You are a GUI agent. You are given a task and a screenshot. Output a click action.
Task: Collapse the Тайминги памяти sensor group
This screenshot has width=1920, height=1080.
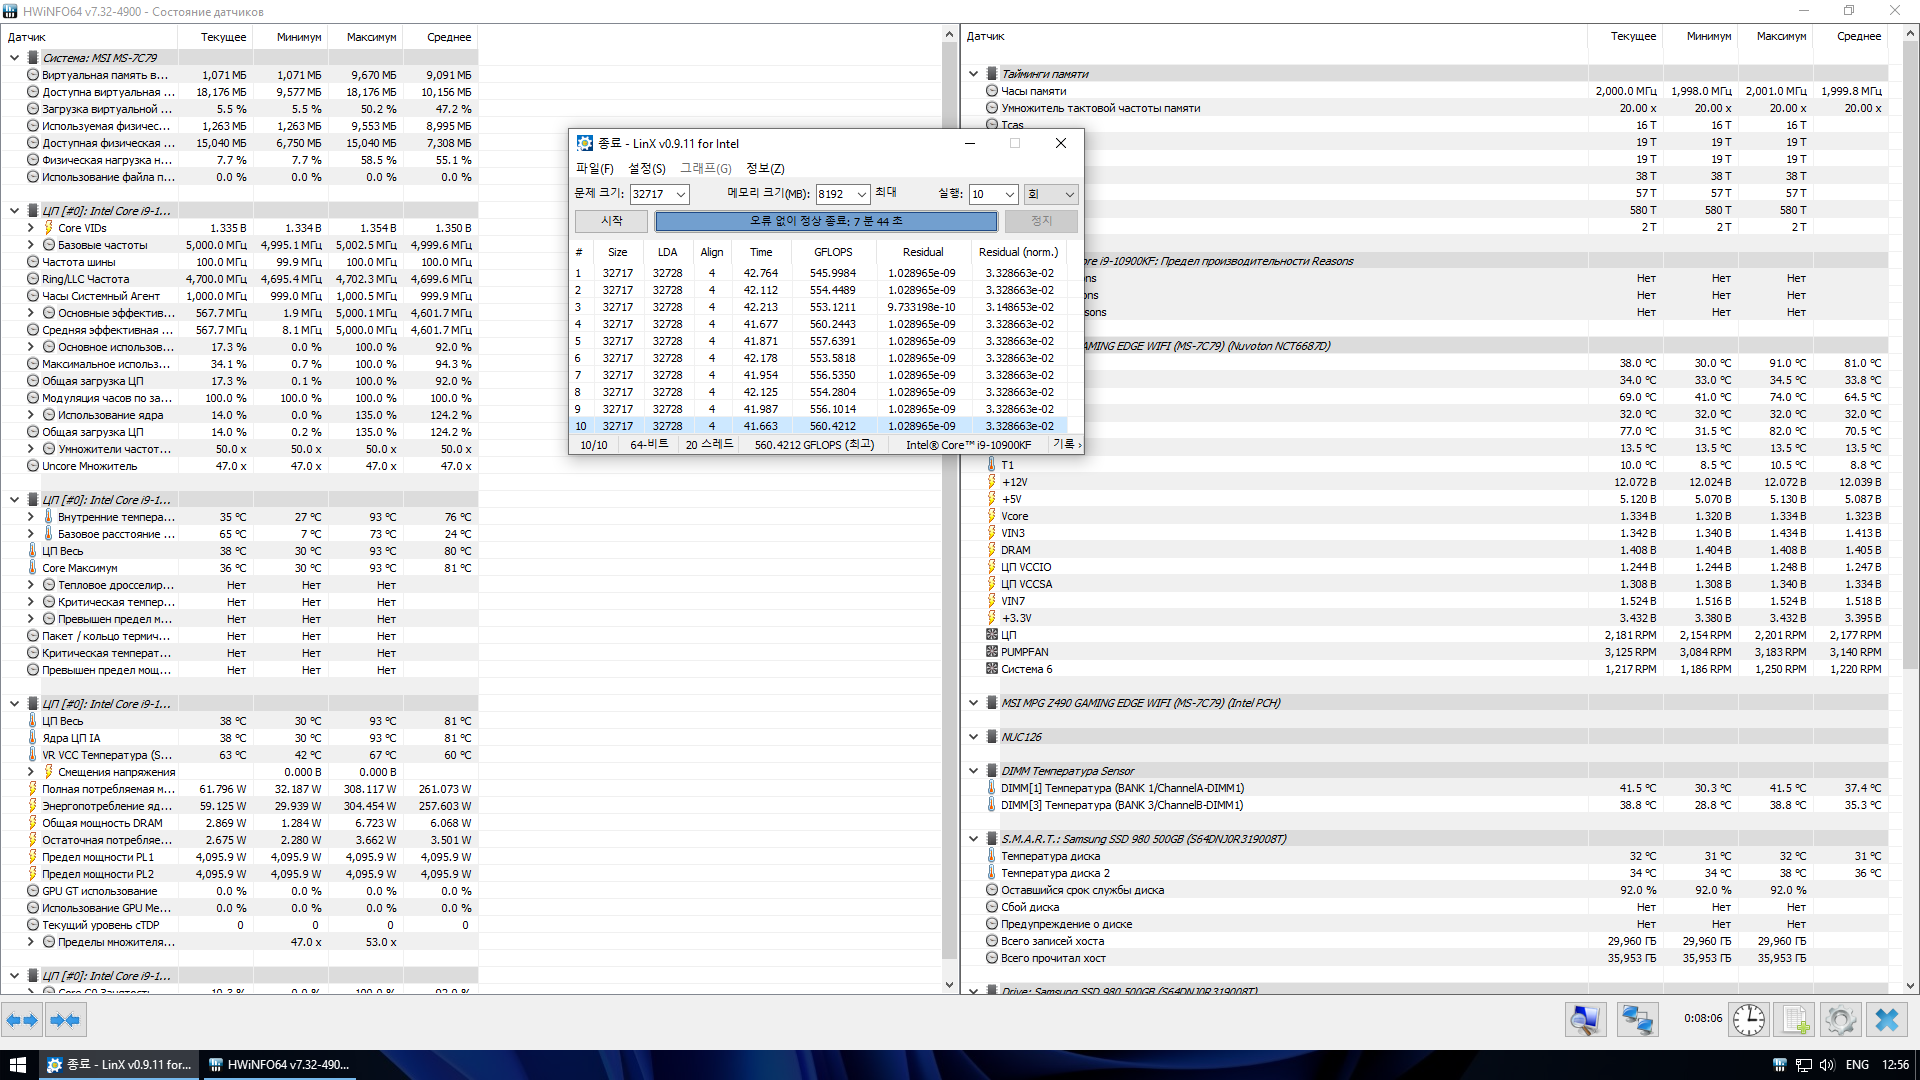(x=973, y=74)
